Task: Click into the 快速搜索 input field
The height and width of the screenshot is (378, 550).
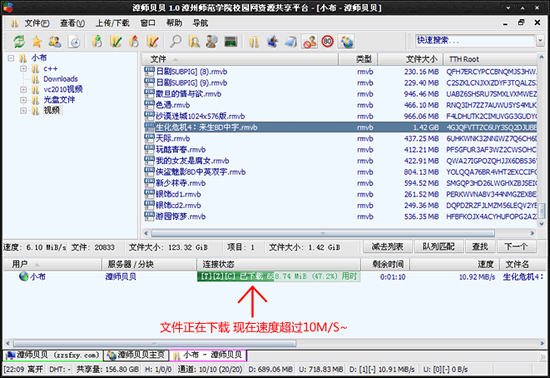Action: pos(475,41)
